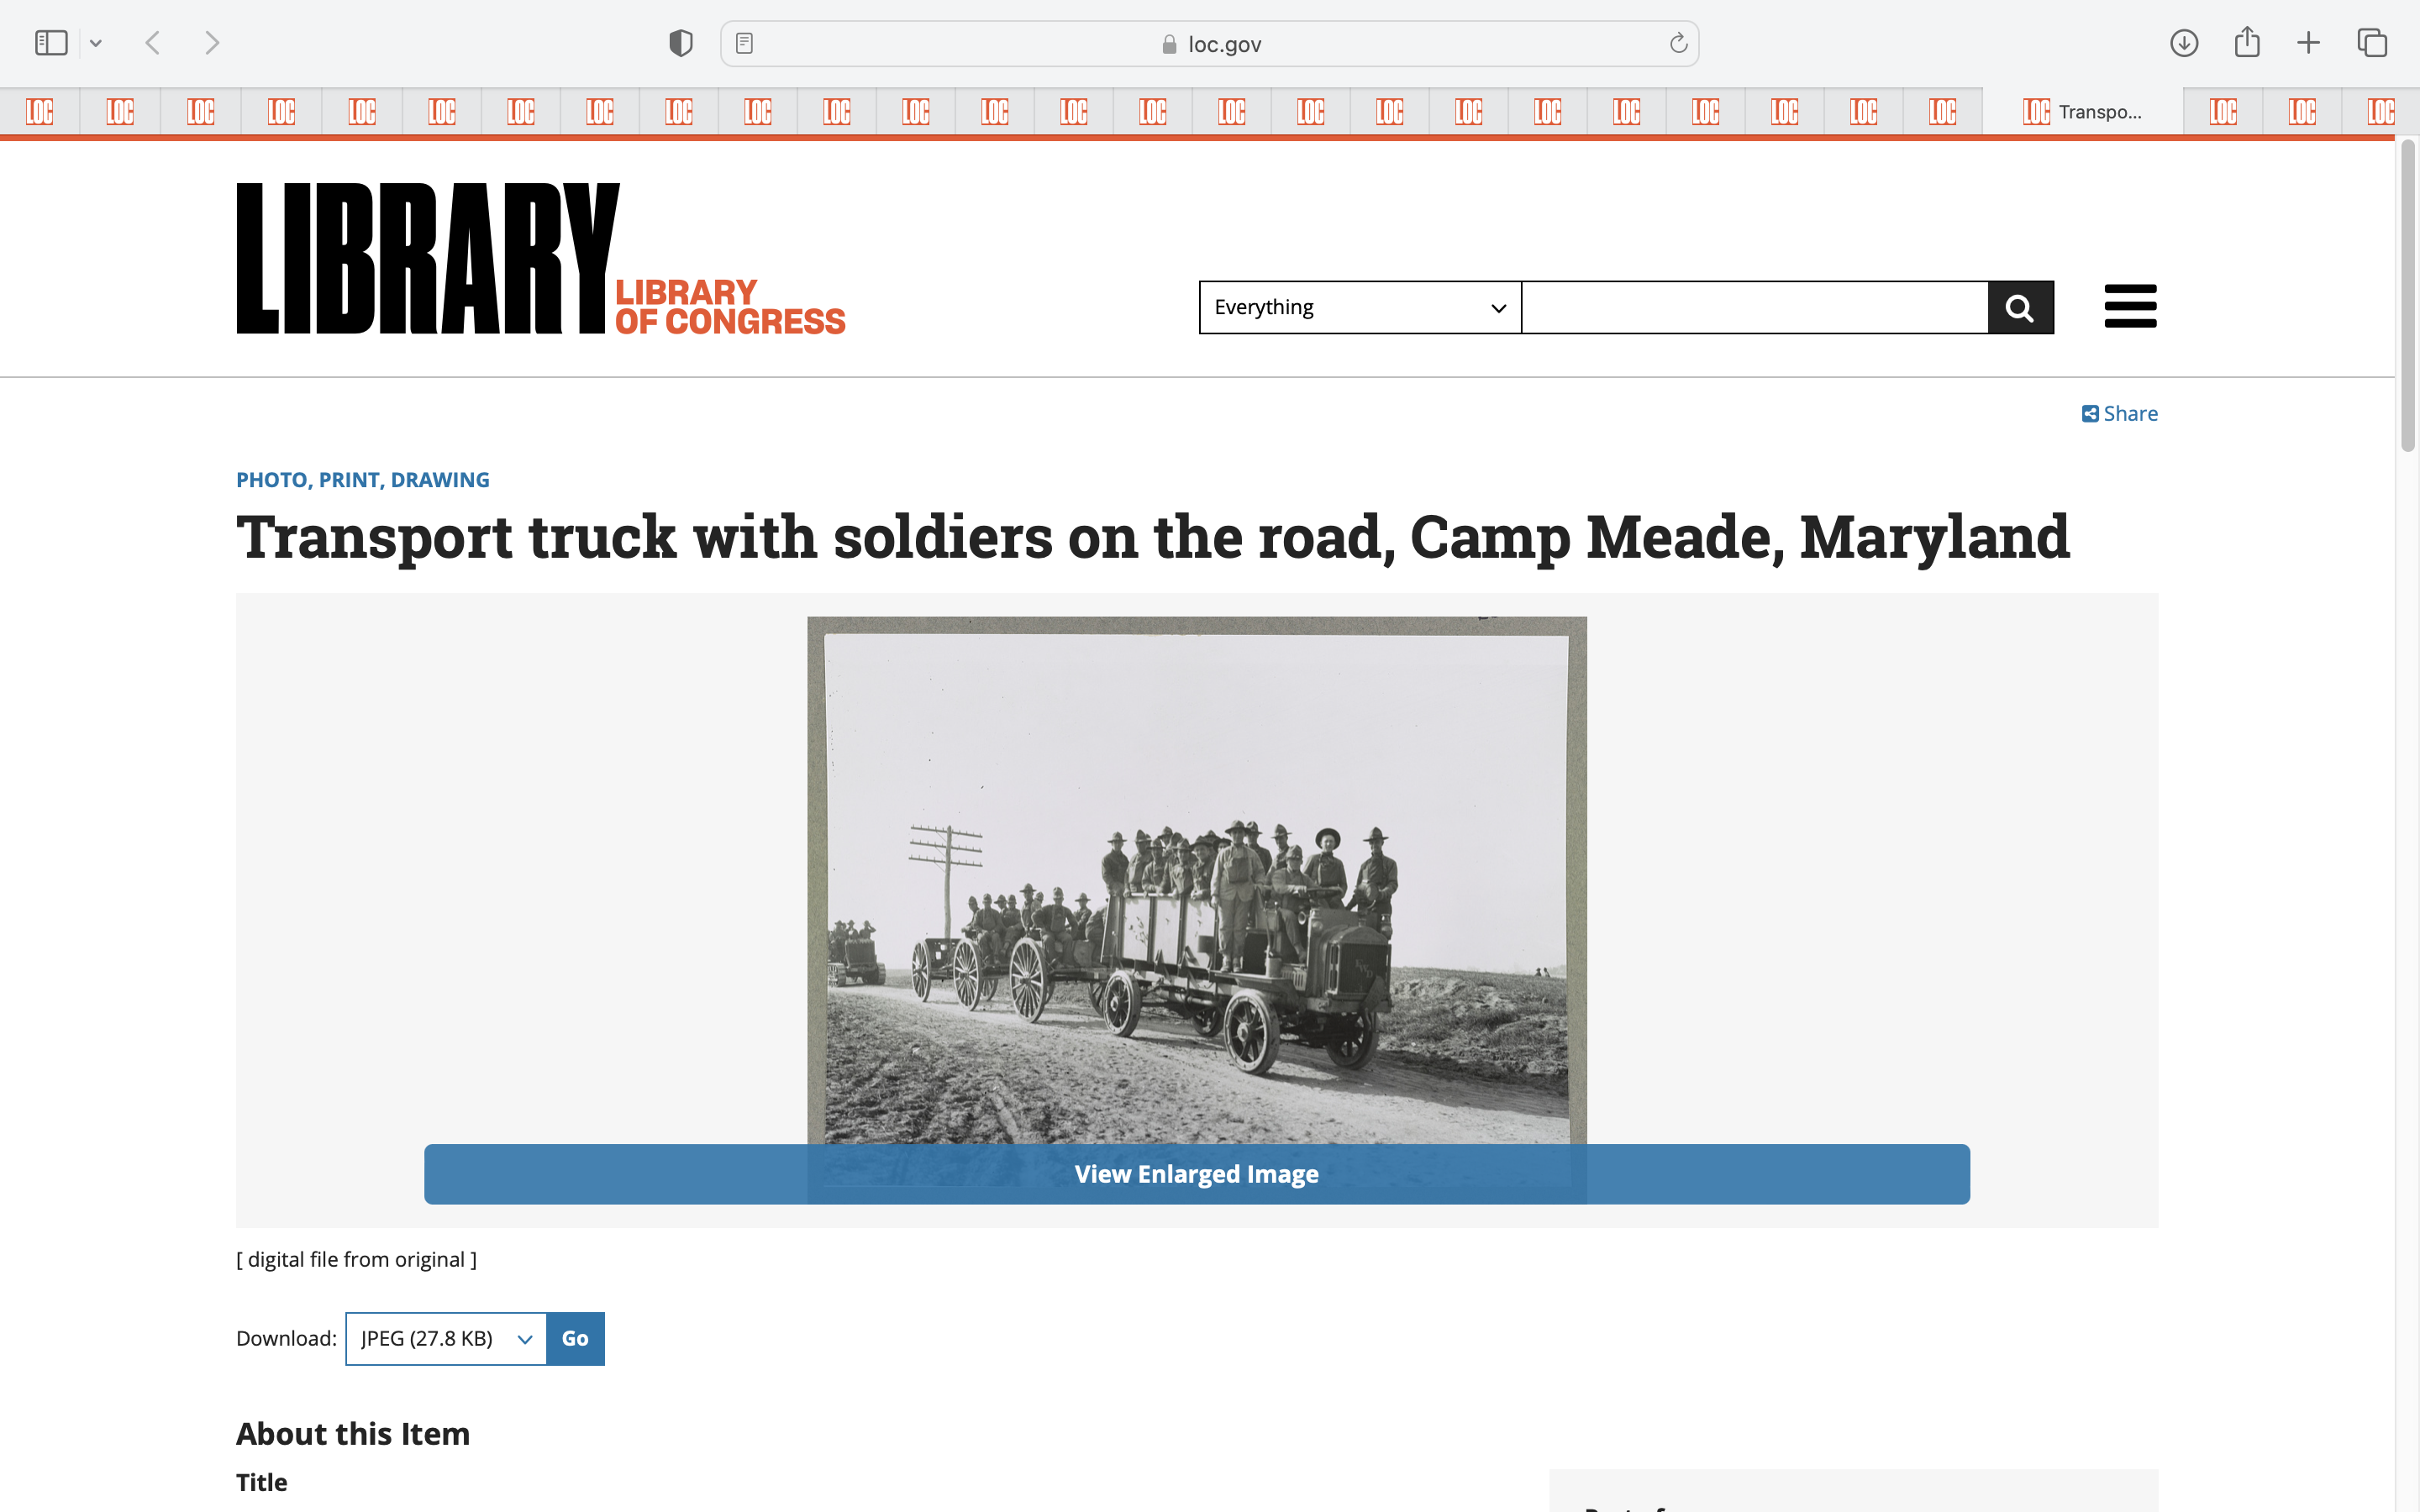Click the Share icon link
This screenshot has width=2420, height=1512.
[x=2118, y=414]
